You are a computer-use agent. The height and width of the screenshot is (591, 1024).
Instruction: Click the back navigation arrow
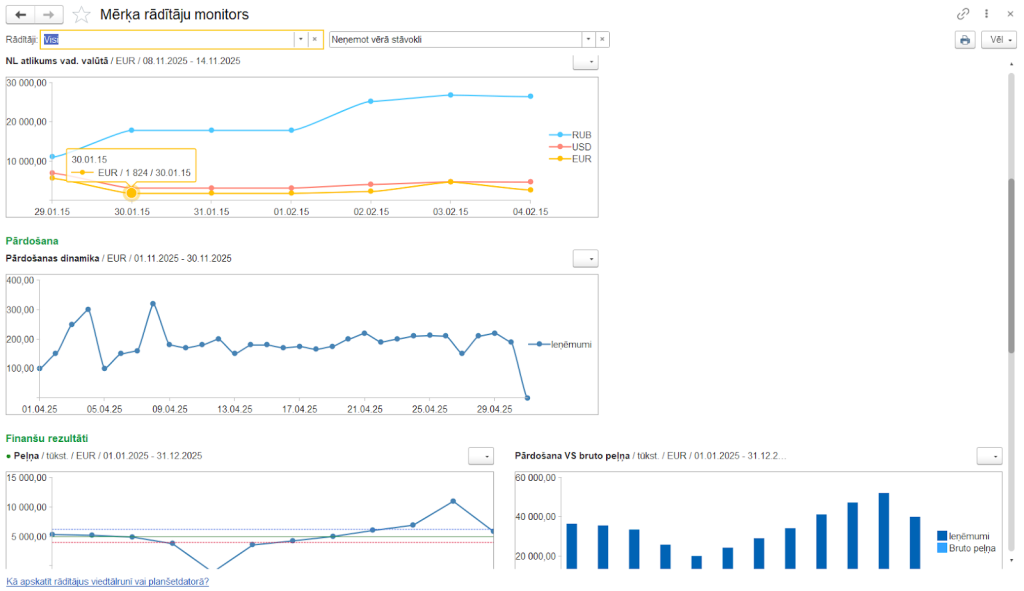21,14
